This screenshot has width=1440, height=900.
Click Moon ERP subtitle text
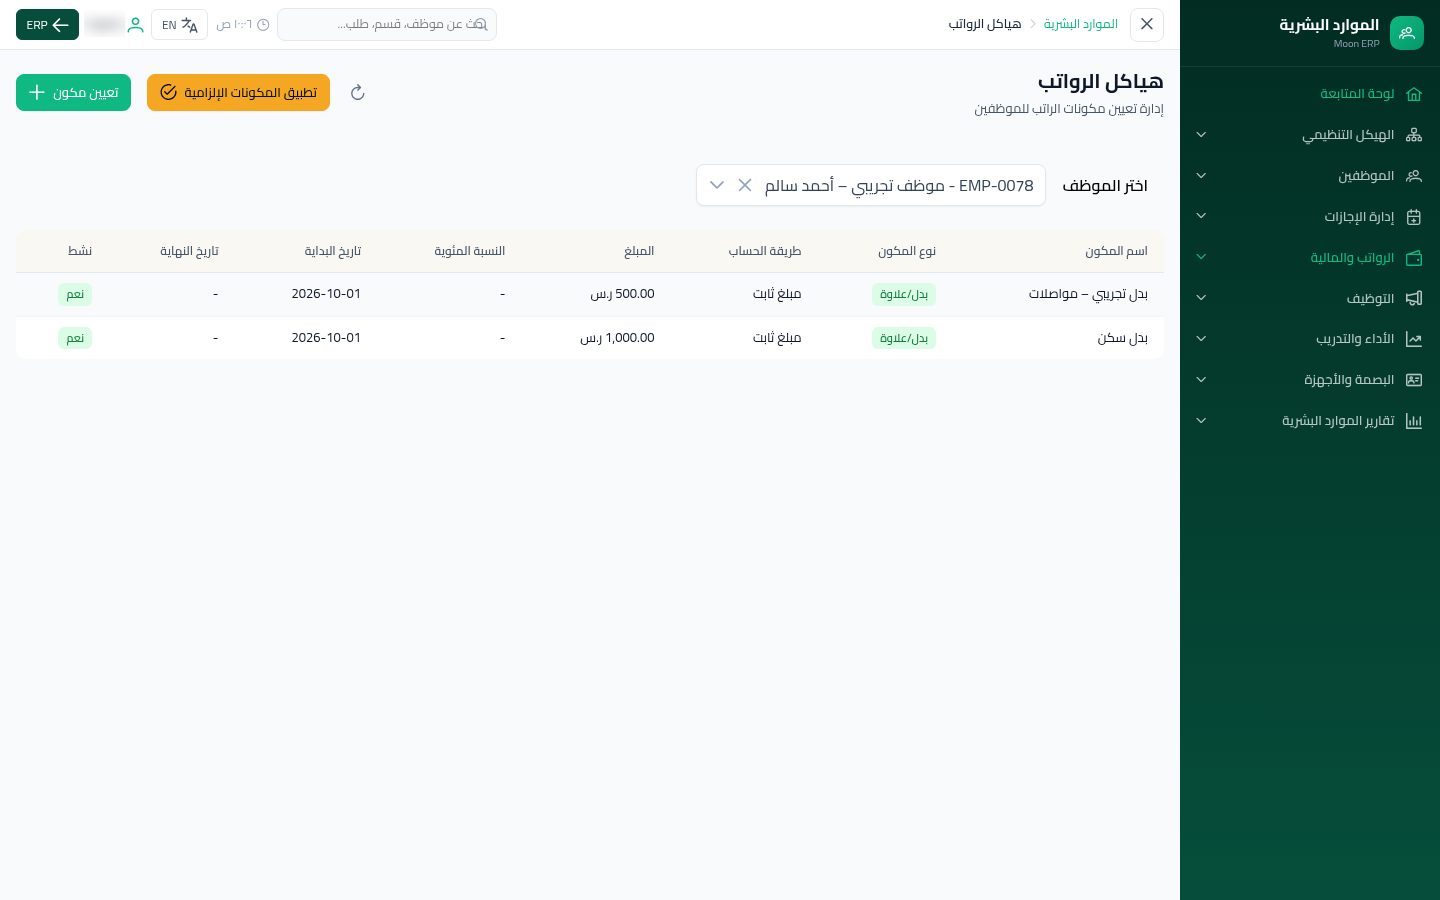1356,44
